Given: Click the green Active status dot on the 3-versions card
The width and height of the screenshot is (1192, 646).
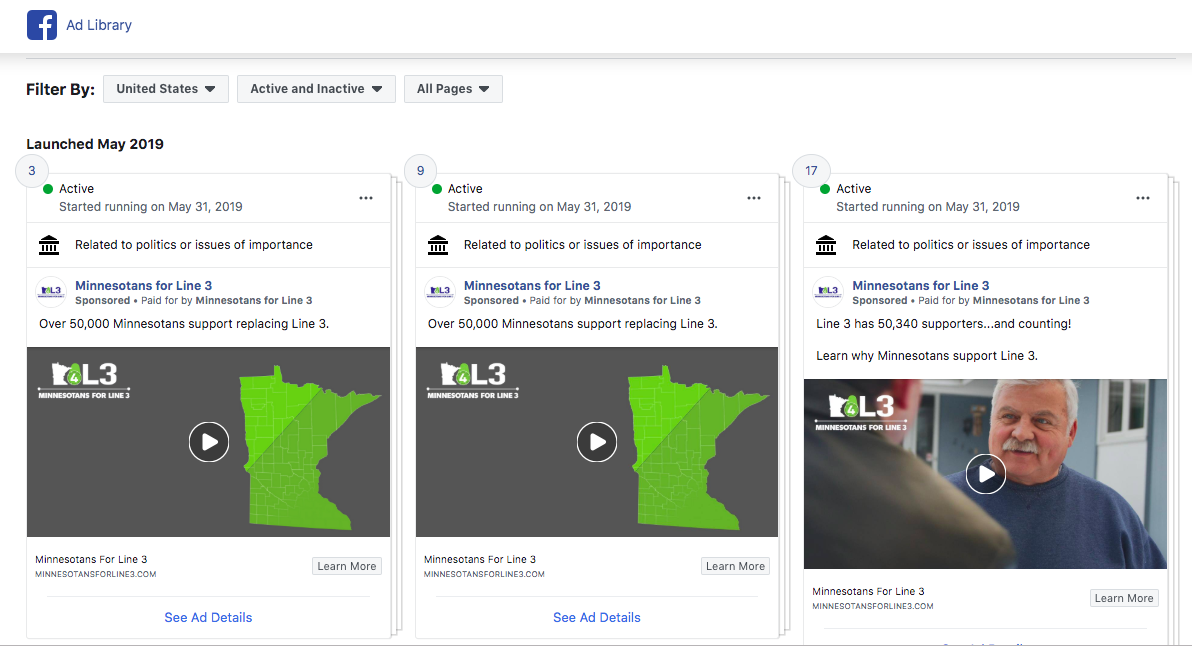Looking at the screenshot, I should click(x=48, y=188).
